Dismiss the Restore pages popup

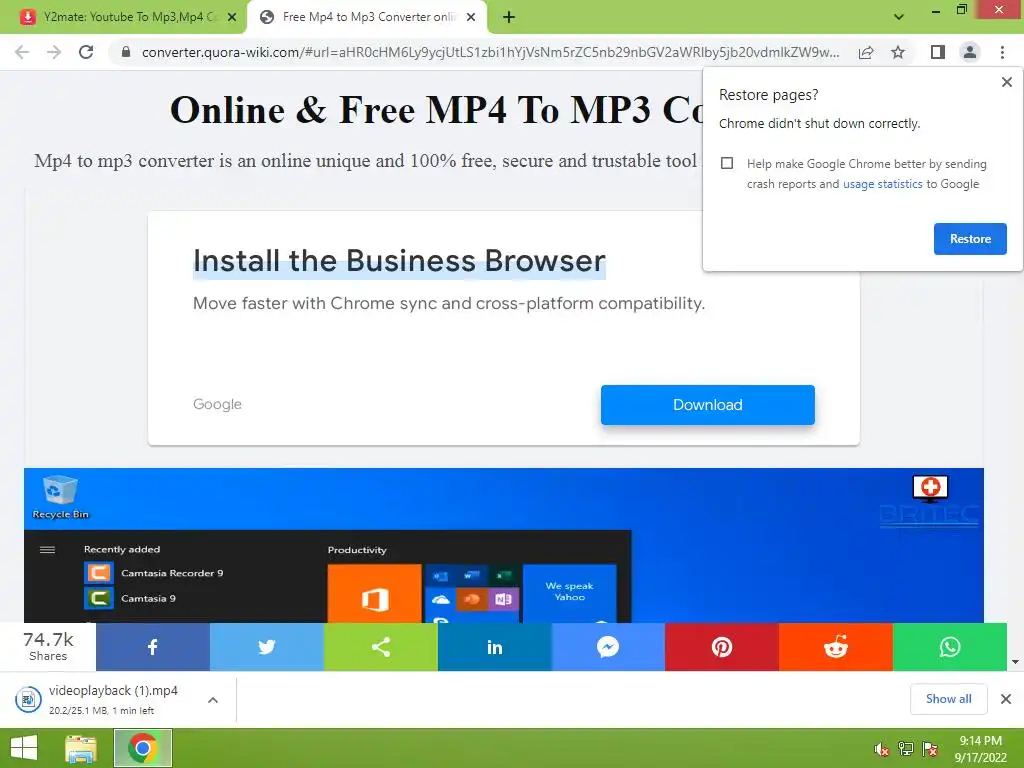pyautogui.click(x=1006, y=82)
